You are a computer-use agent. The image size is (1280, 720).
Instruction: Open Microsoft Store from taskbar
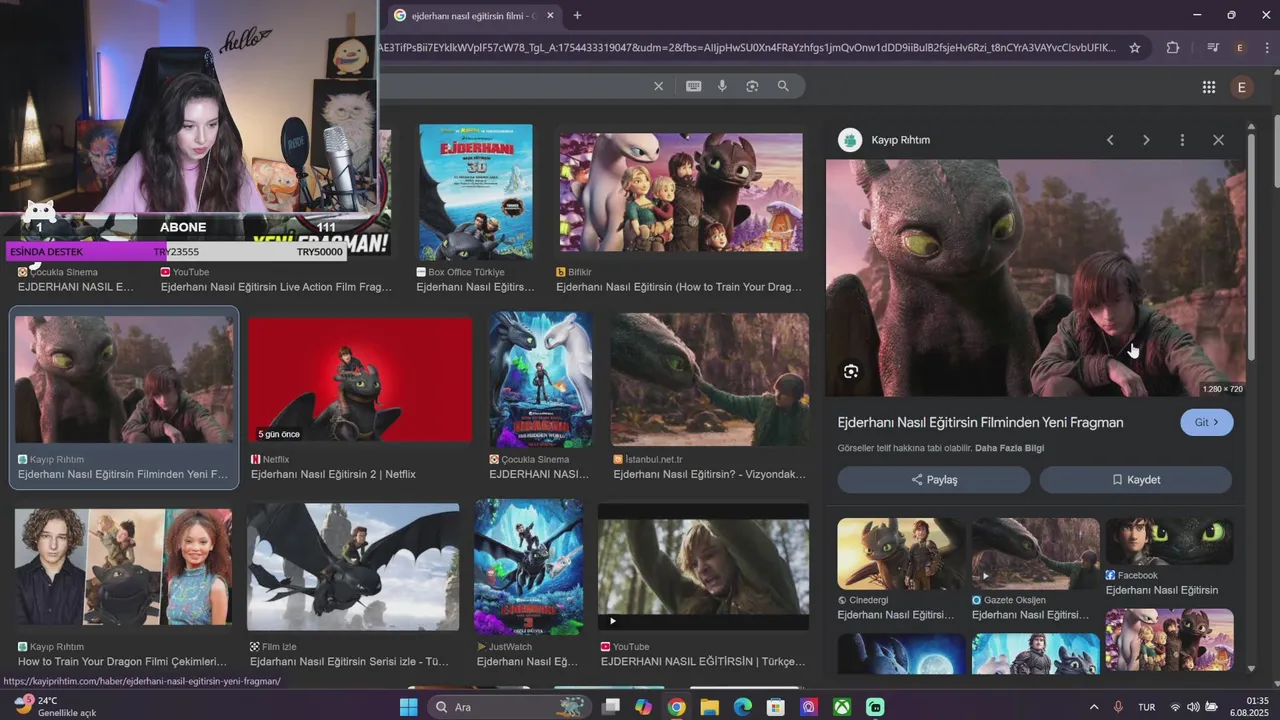point(775,707)
